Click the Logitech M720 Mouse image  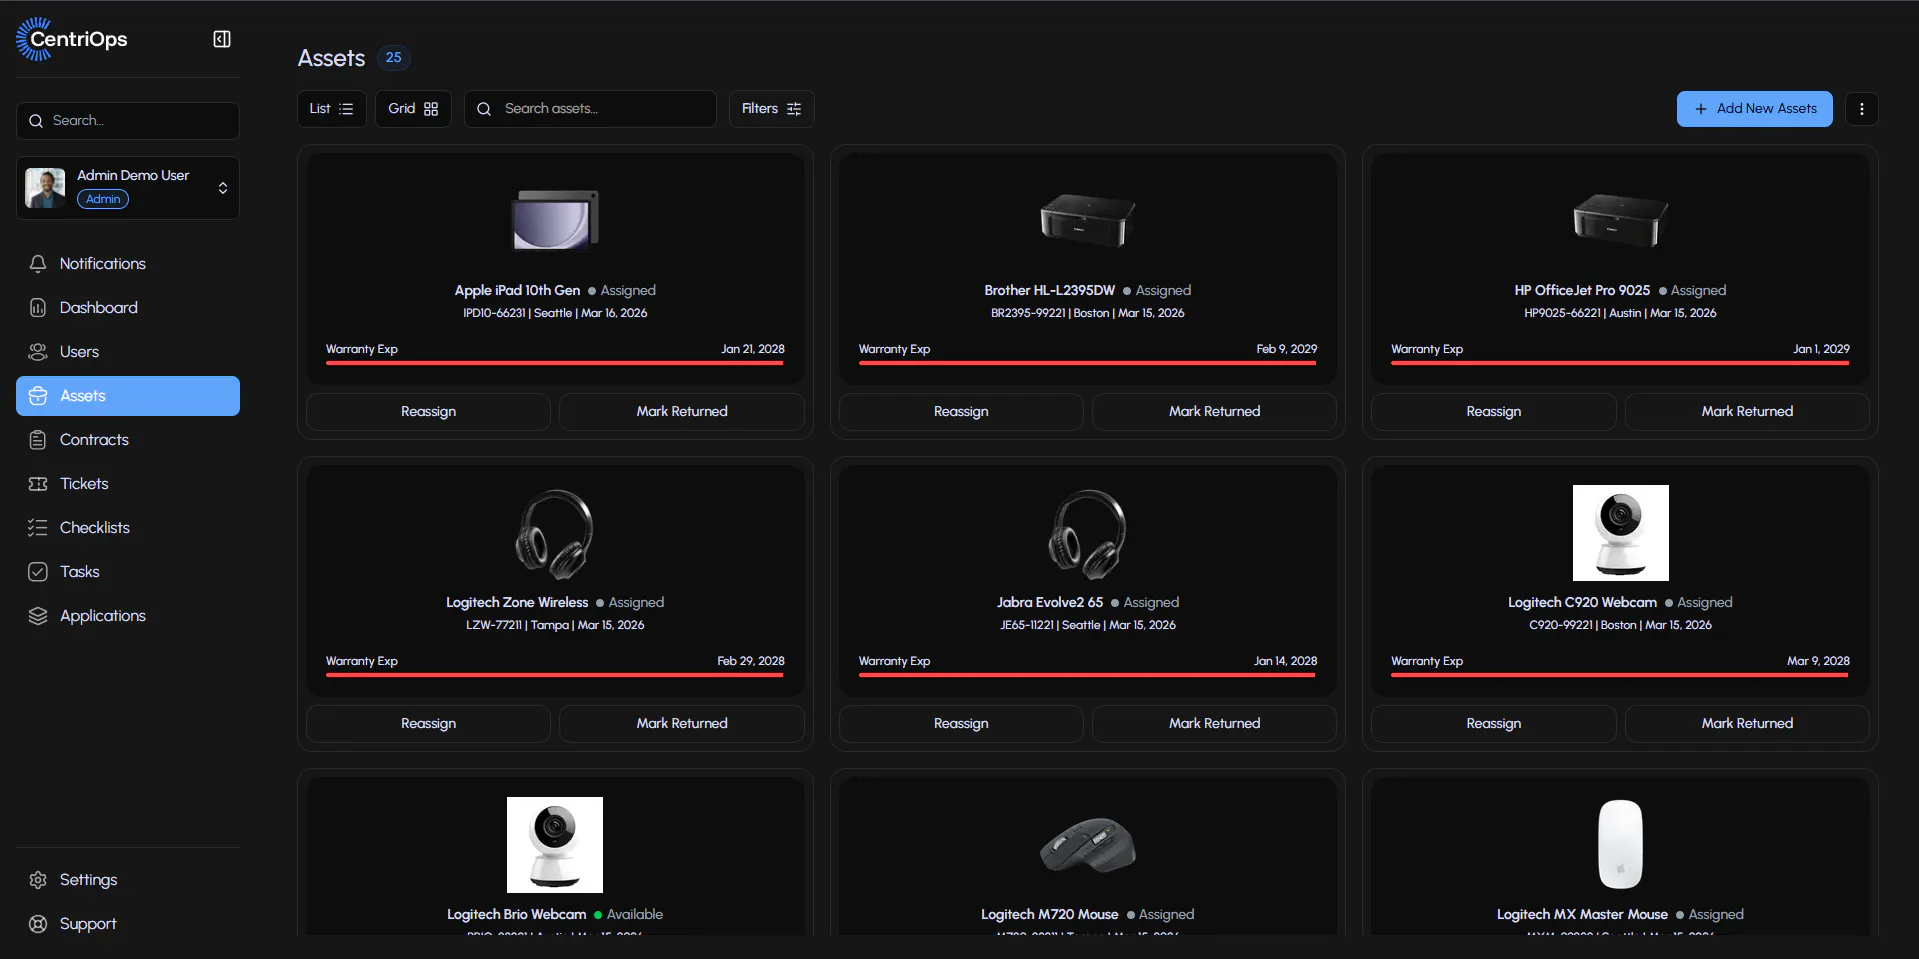(1088, 845)
